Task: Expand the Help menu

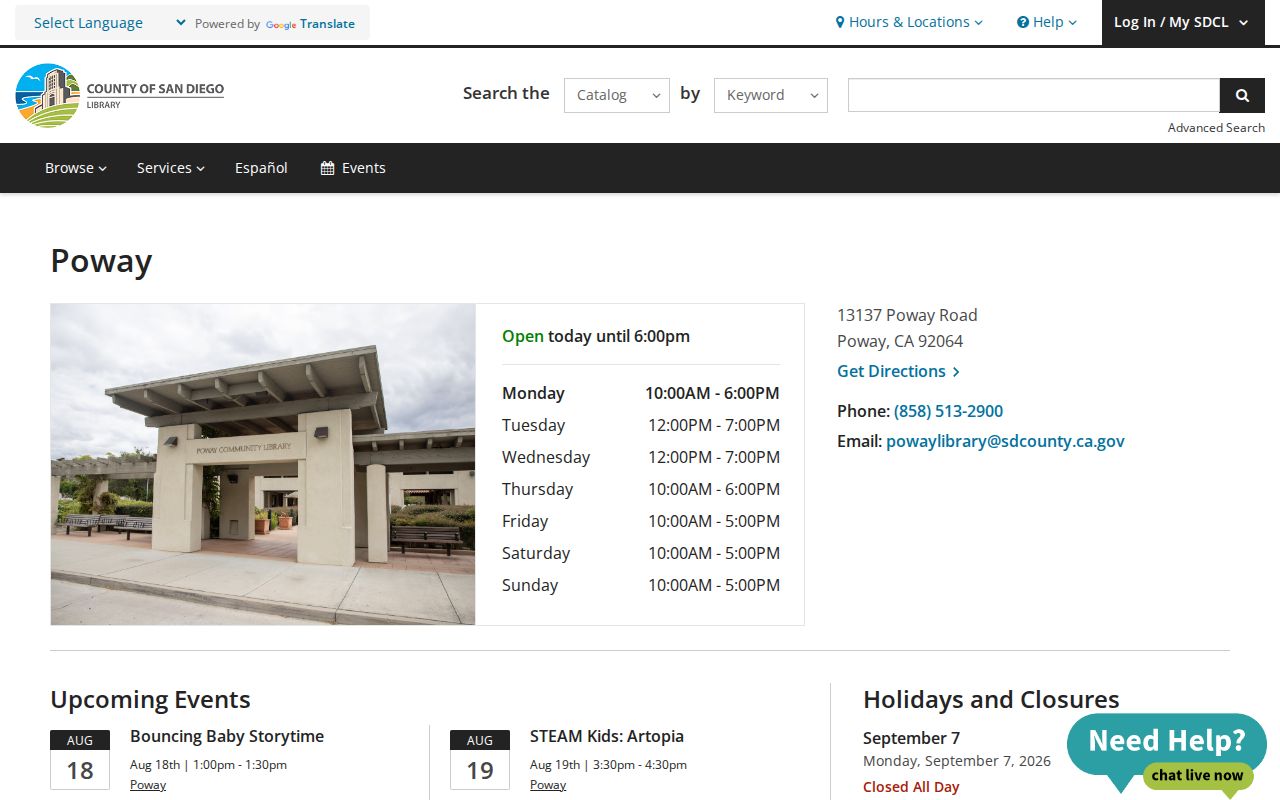Action: [x=1047, y=22]
